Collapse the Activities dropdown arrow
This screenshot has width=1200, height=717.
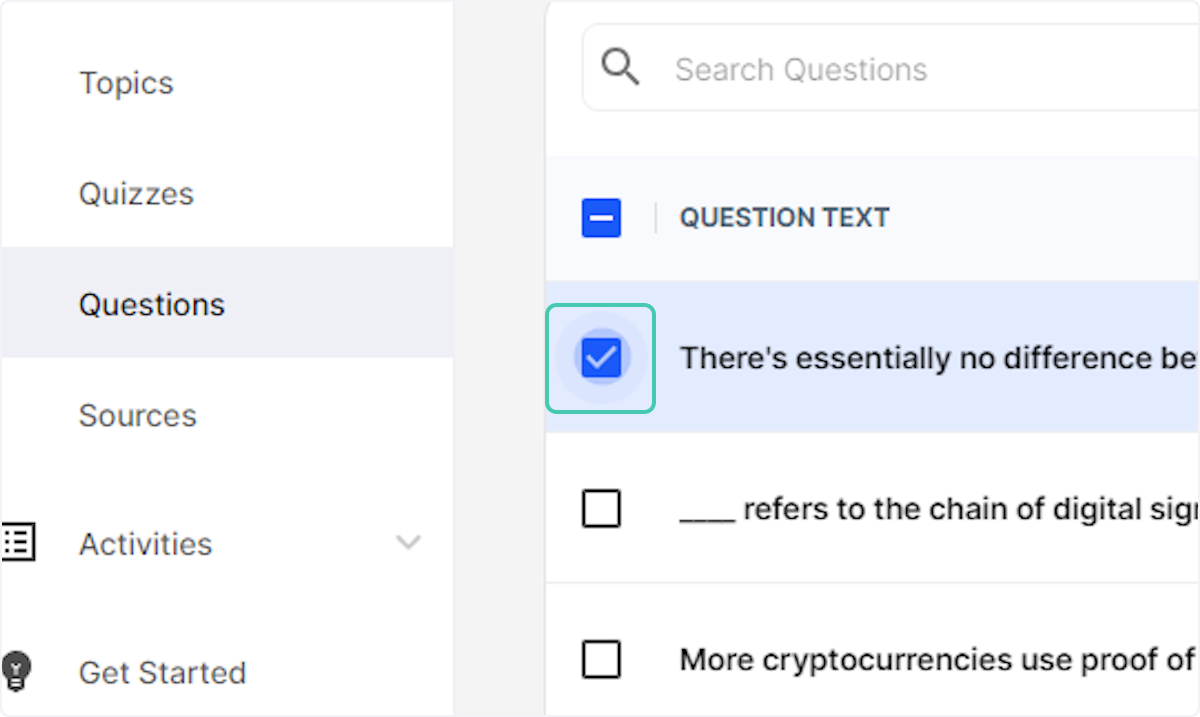click(408, 543)
